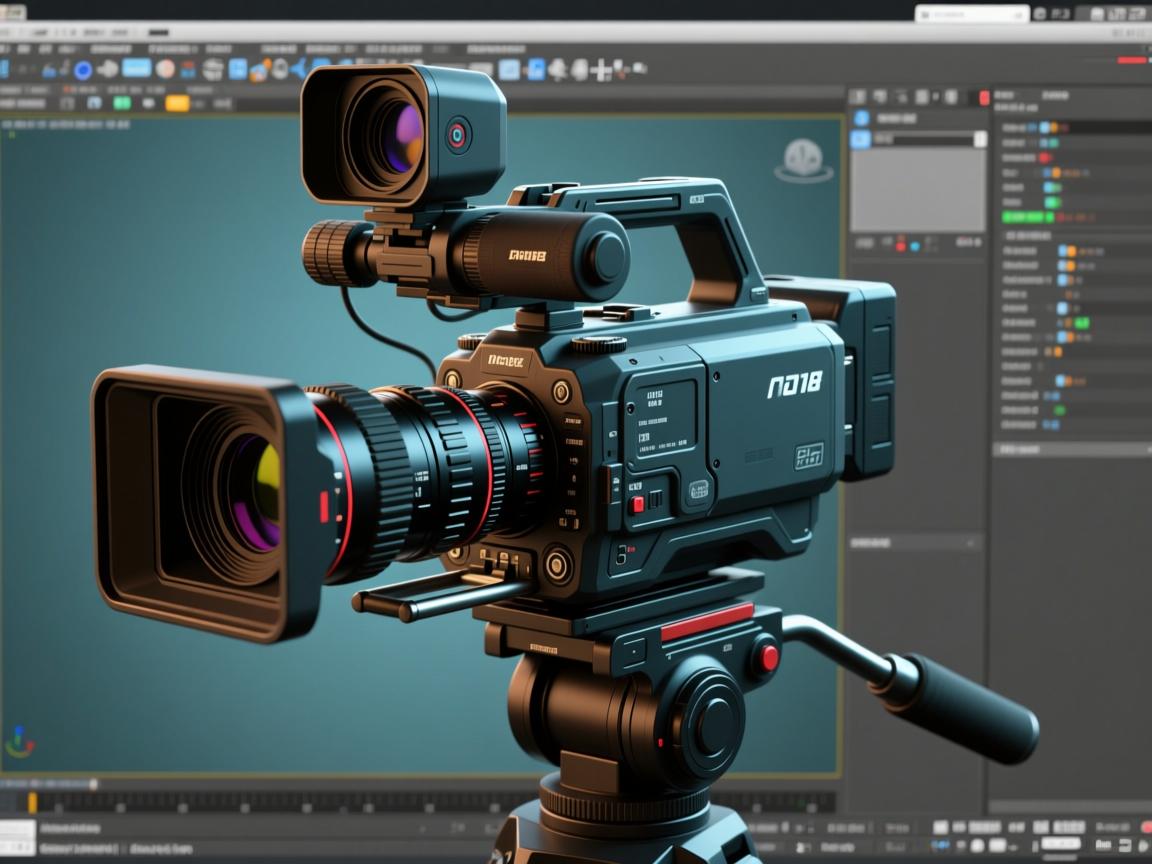Toggle the yellow highlighted button in second toolbar row

tap(177, 103)
